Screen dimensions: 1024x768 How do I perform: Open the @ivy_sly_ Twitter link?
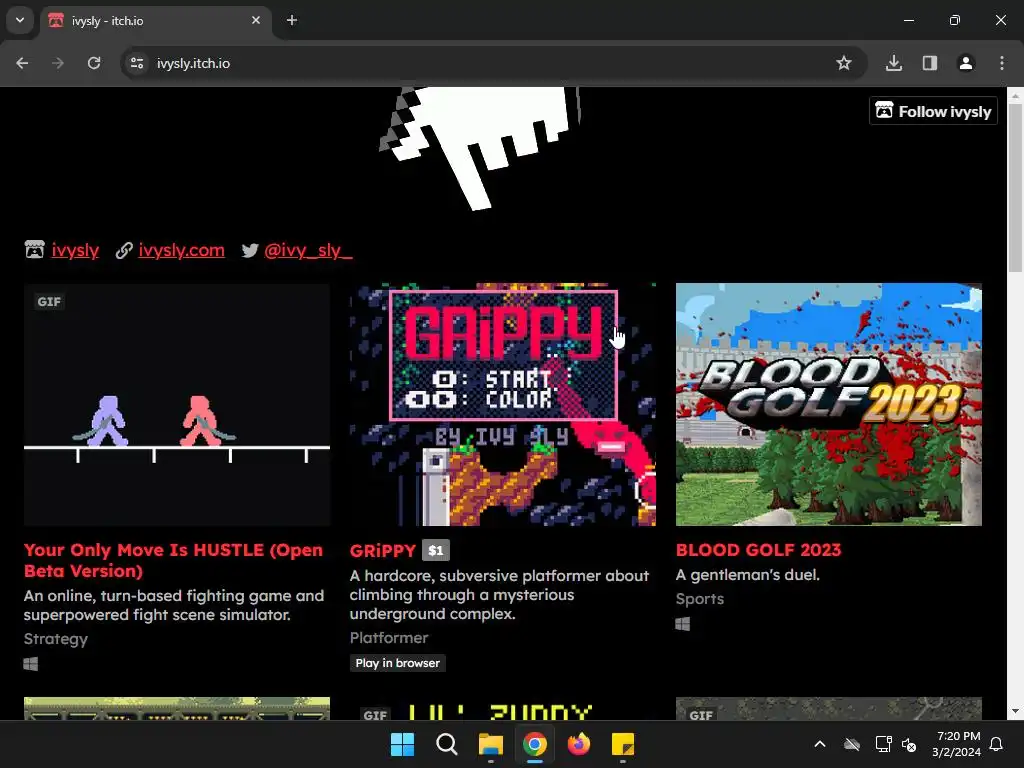pyautogui.click(x=308, y=250)
